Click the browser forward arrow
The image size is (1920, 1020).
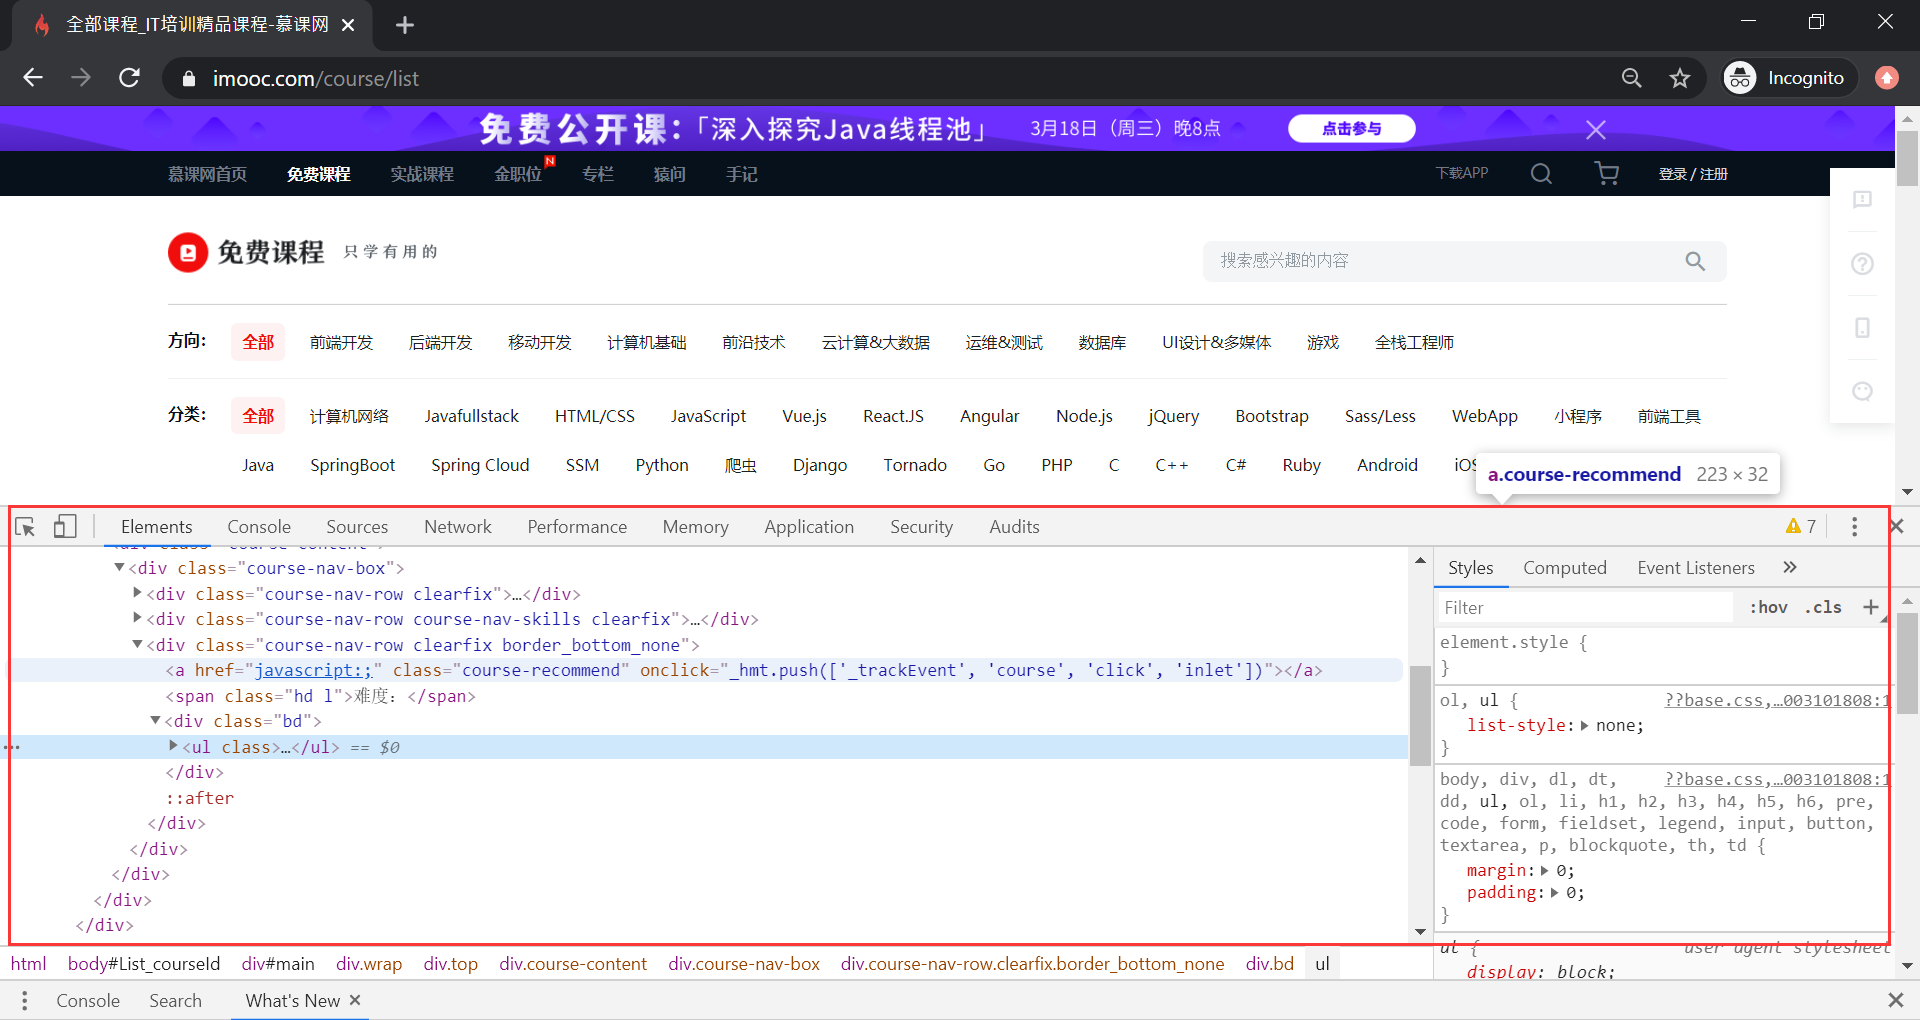[x=81, y=78]
